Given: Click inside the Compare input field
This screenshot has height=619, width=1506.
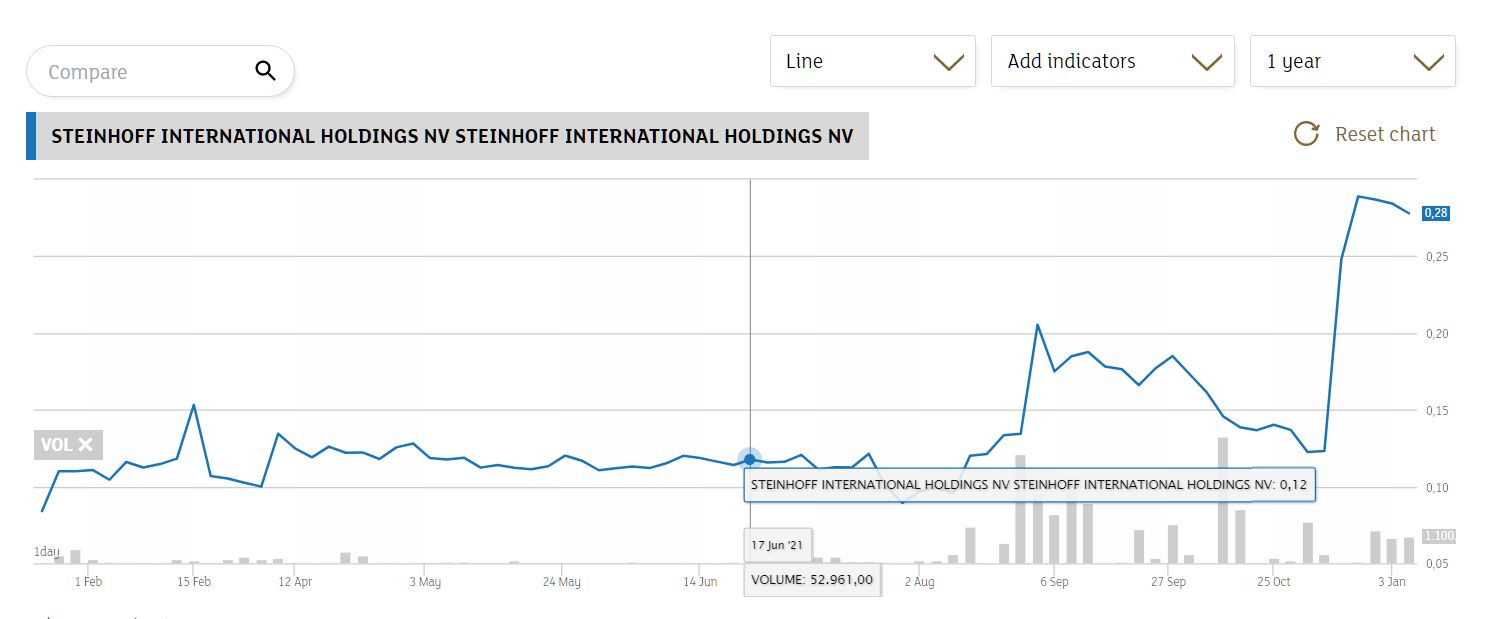Looking at the screenshot, I should coord(140,71).
